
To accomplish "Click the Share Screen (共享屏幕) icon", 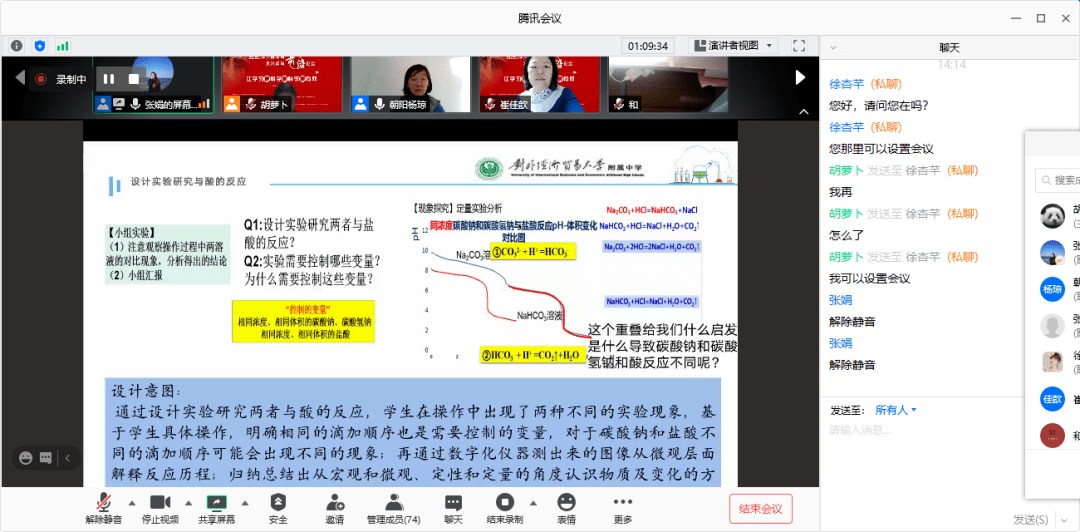I will [216, 503].
